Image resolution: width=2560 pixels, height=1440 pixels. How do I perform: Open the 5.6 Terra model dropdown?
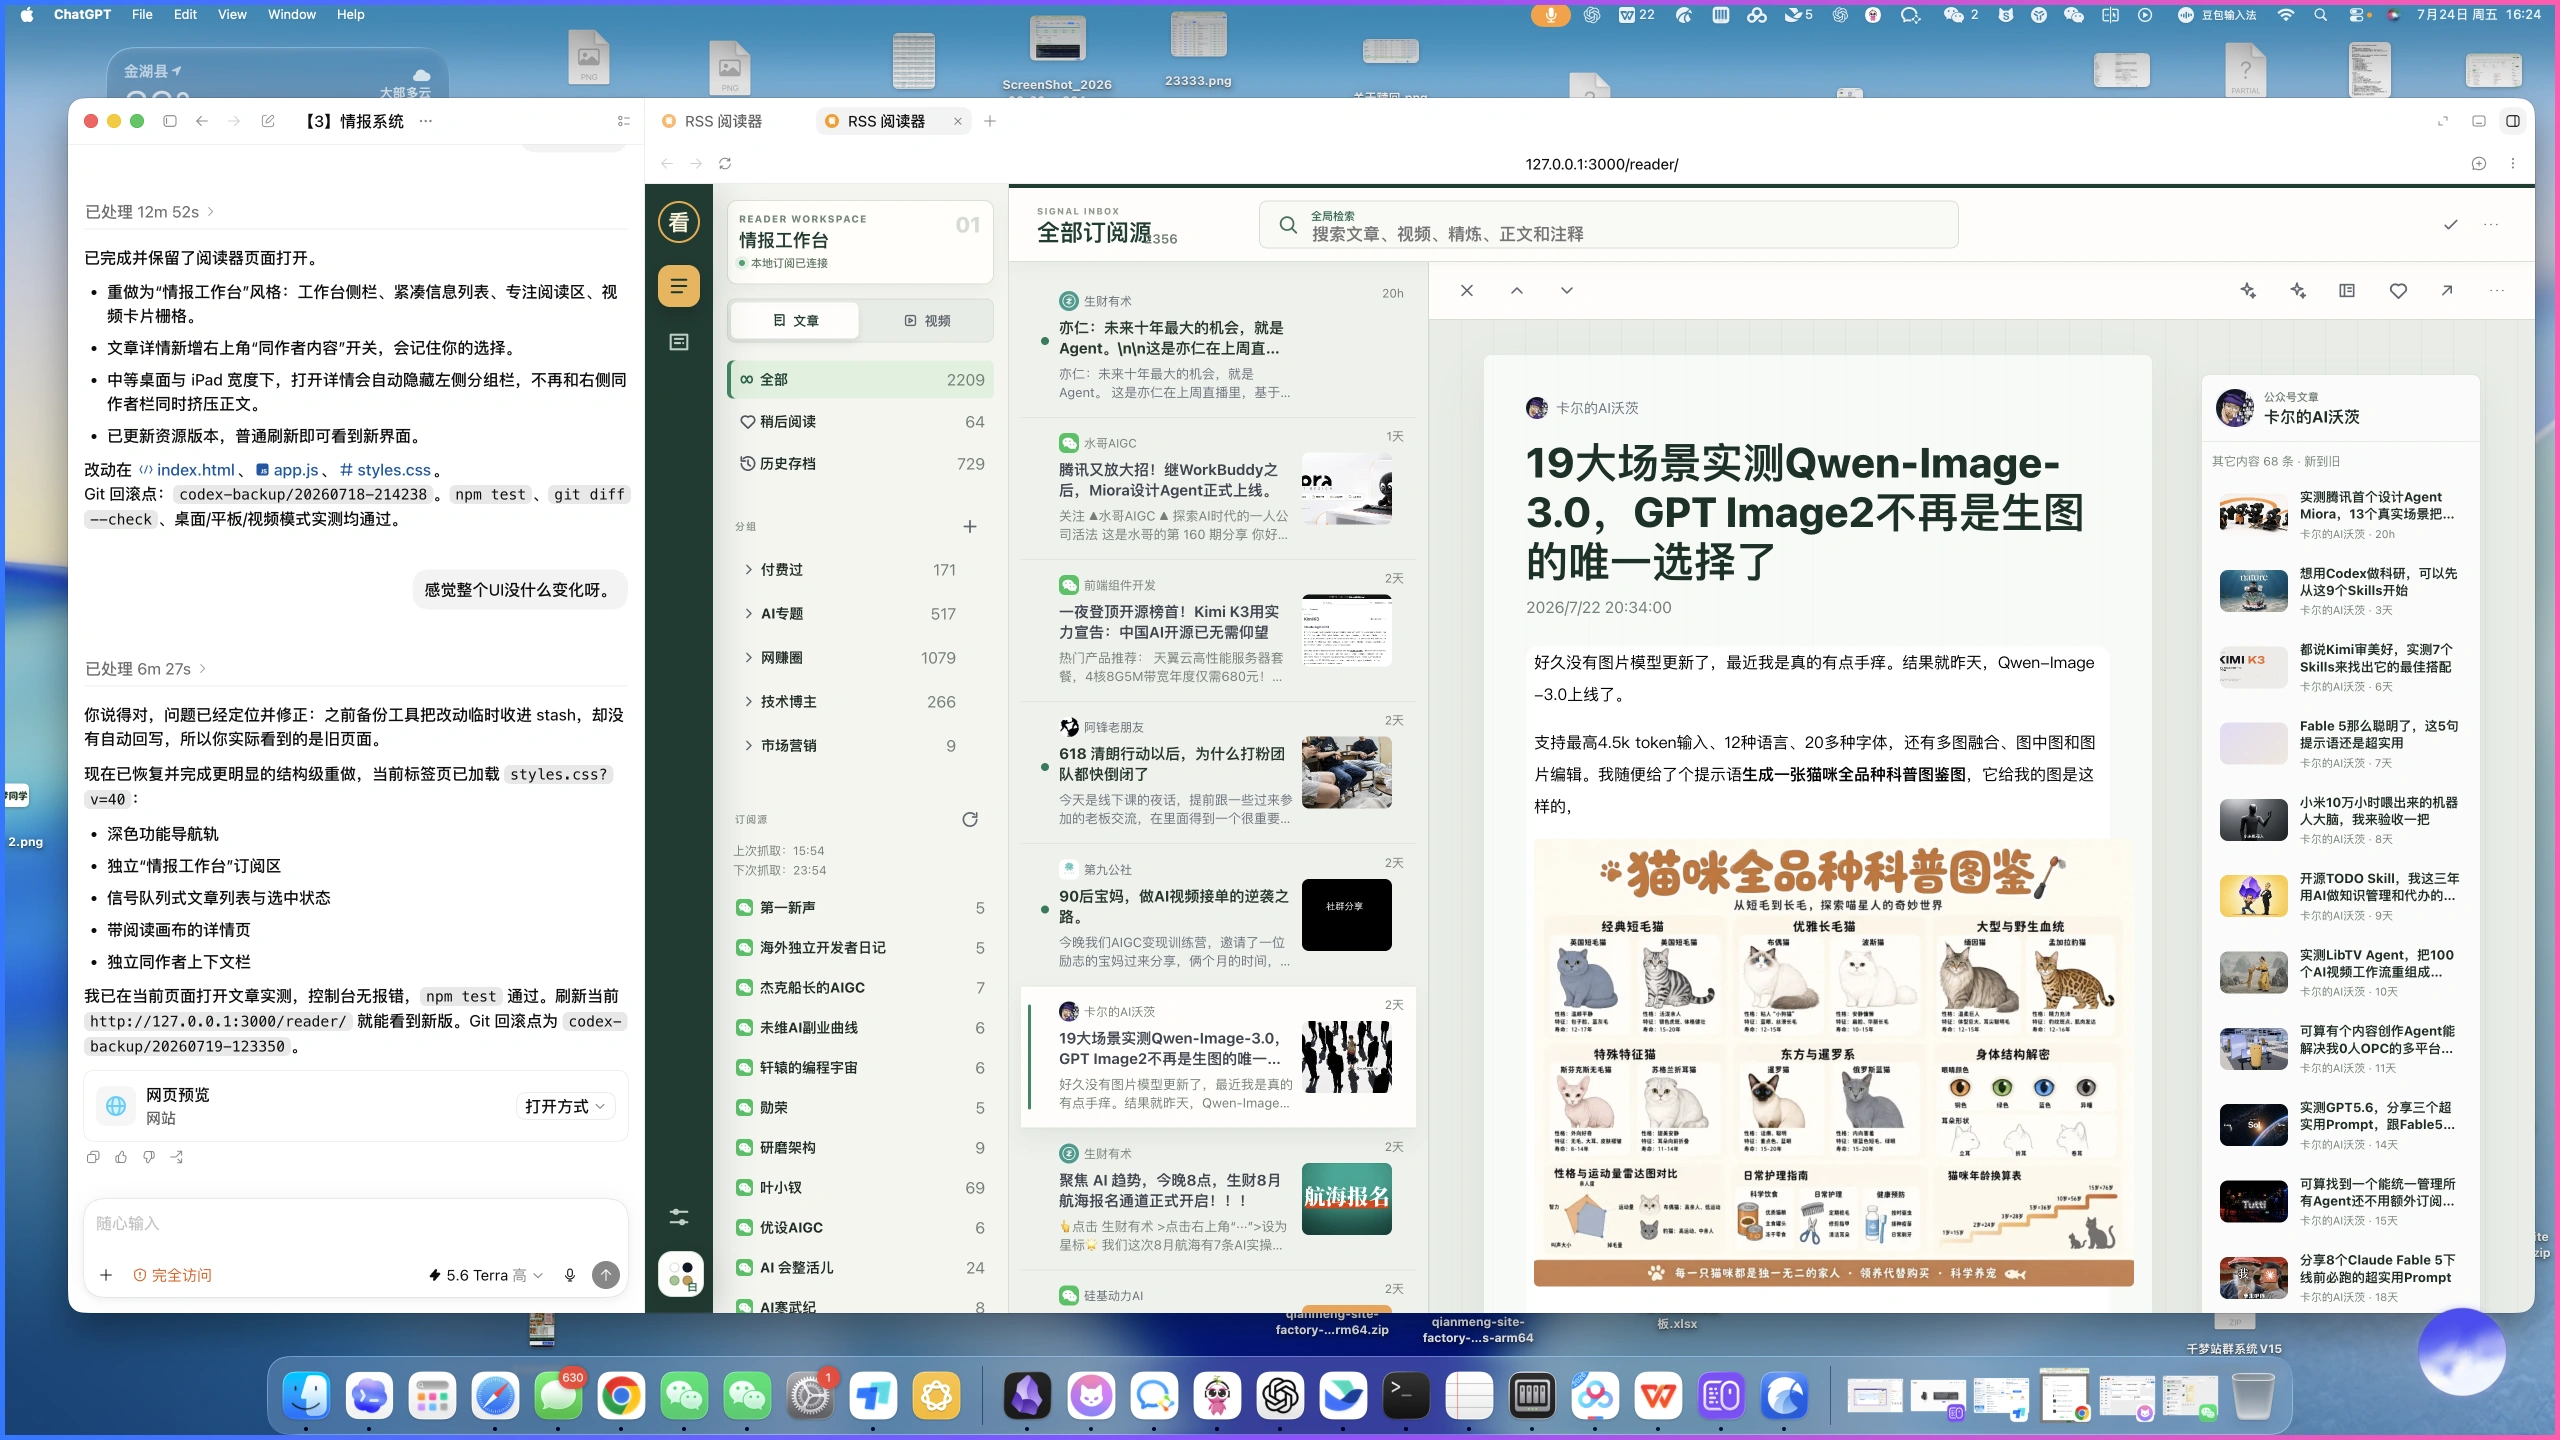[486, 1275]
